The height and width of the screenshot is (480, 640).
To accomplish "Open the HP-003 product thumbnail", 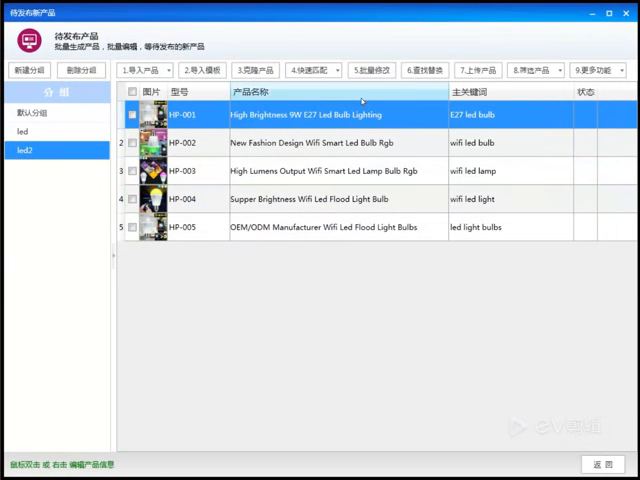I will [153, 171].
